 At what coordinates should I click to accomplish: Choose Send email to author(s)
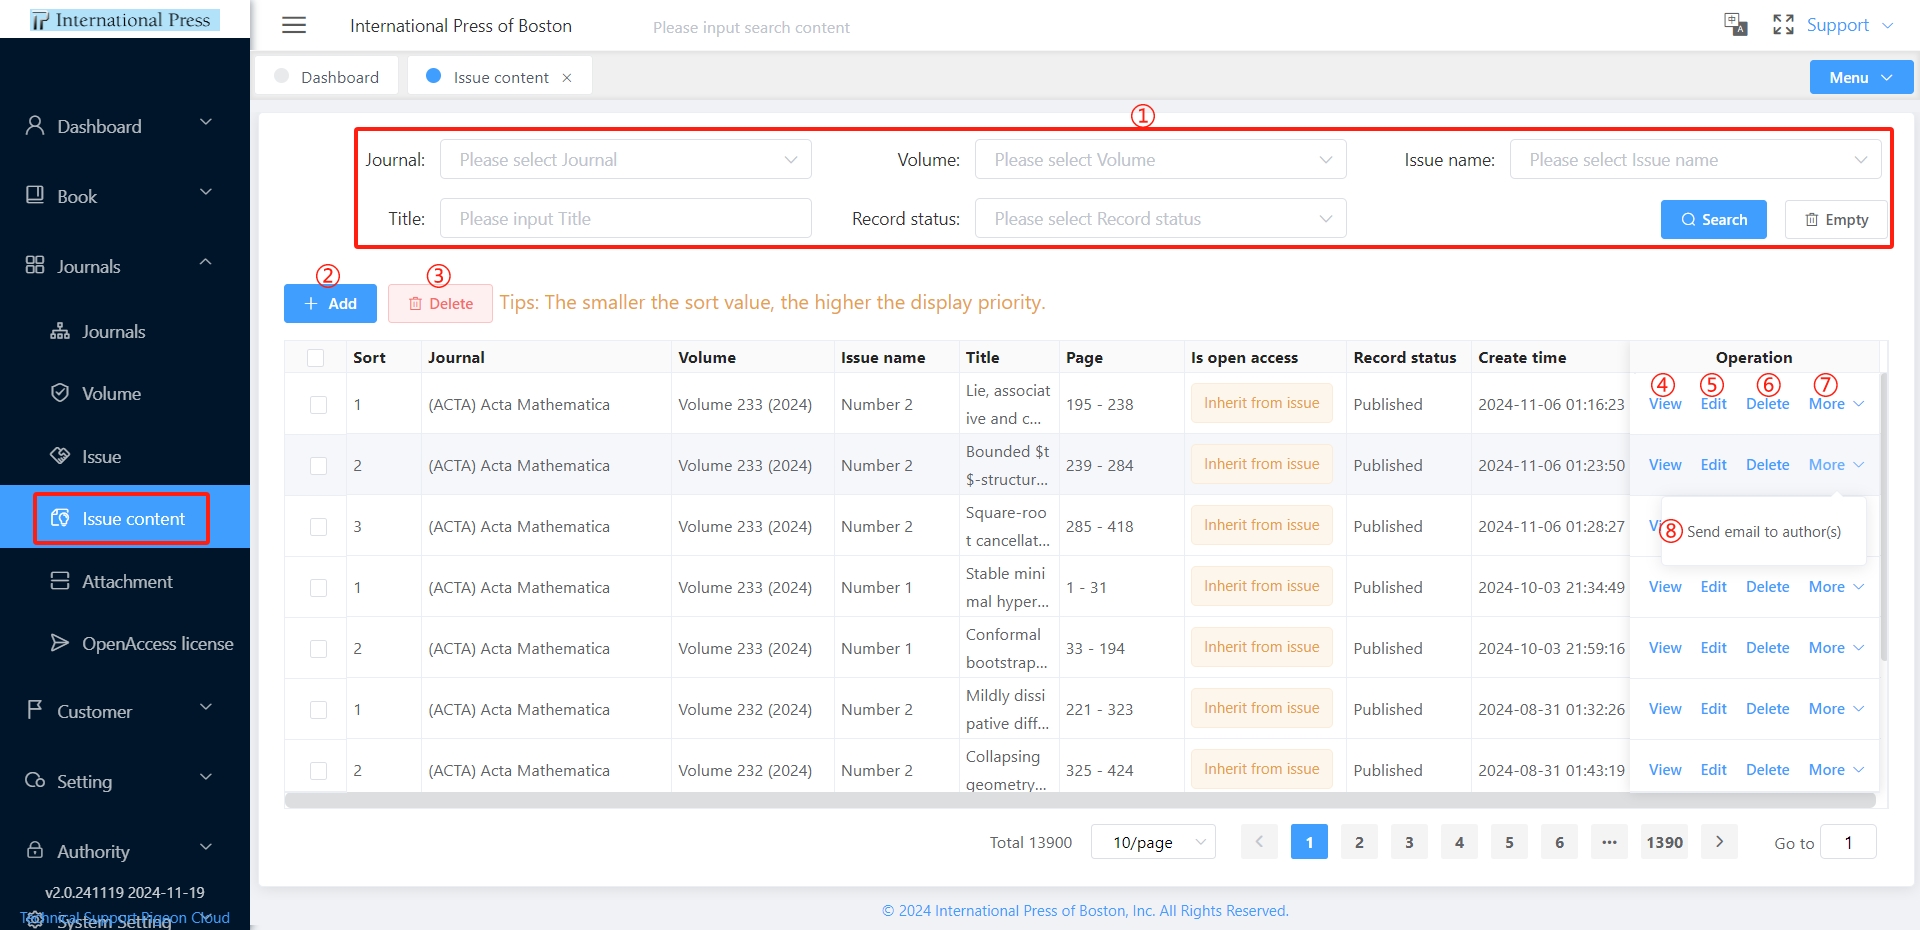tap(1764, 532)
